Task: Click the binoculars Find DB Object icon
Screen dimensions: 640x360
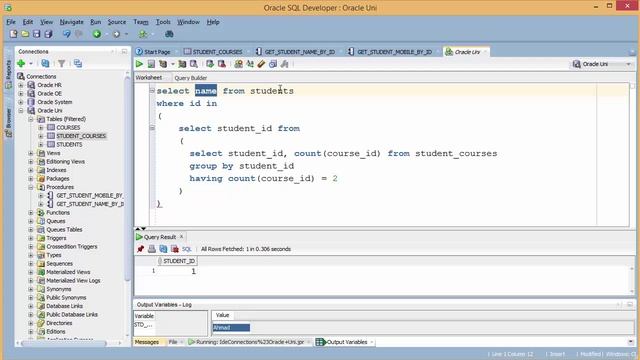Action: click(169, 34)
